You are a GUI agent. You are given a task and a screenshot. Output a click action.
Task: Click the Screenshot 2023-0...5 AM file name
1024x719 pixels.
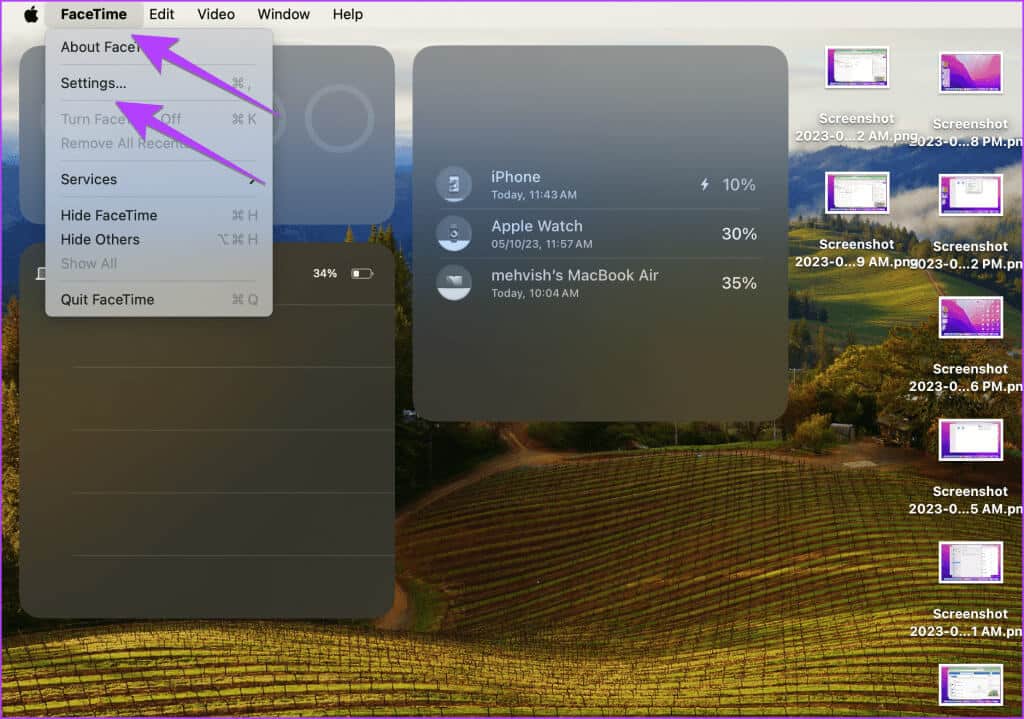967,500
